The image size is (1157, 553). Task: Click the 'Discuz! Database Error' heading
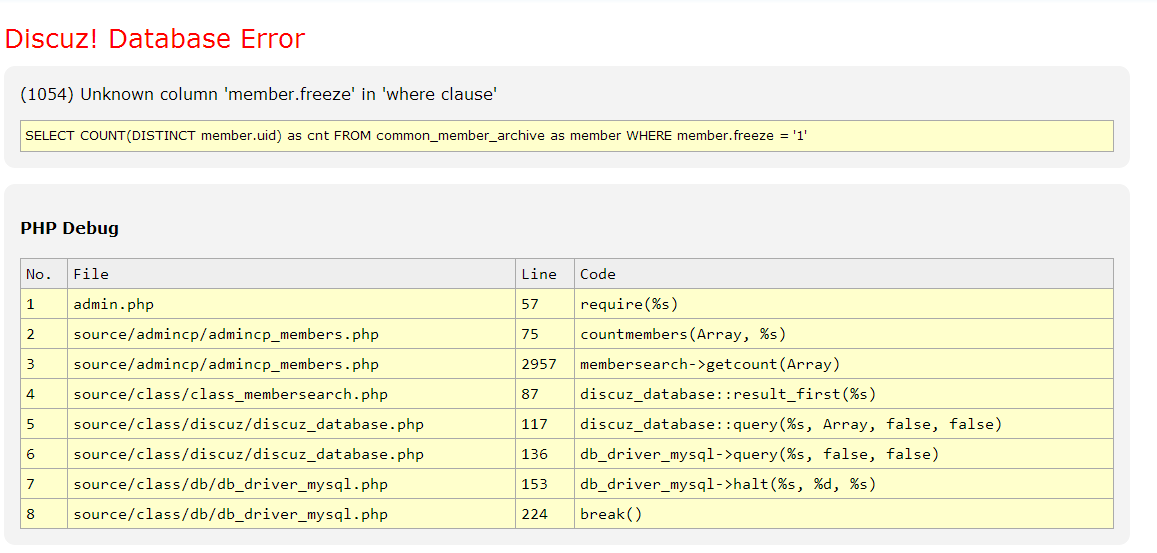(x=155, y=39)
